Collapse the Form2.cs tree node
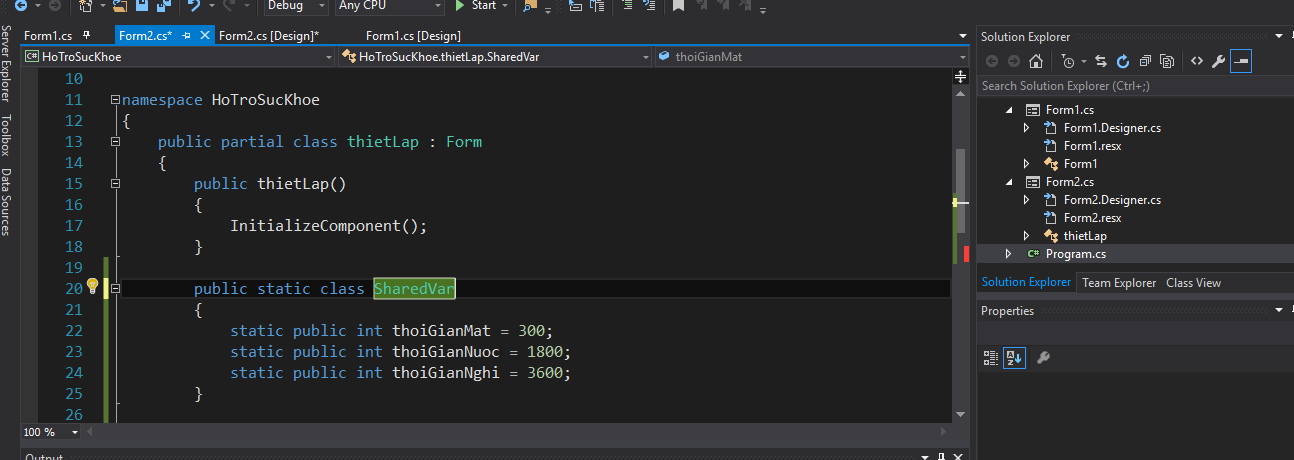Viewport: 1294px width, 460px height. tap(1009, 182)
